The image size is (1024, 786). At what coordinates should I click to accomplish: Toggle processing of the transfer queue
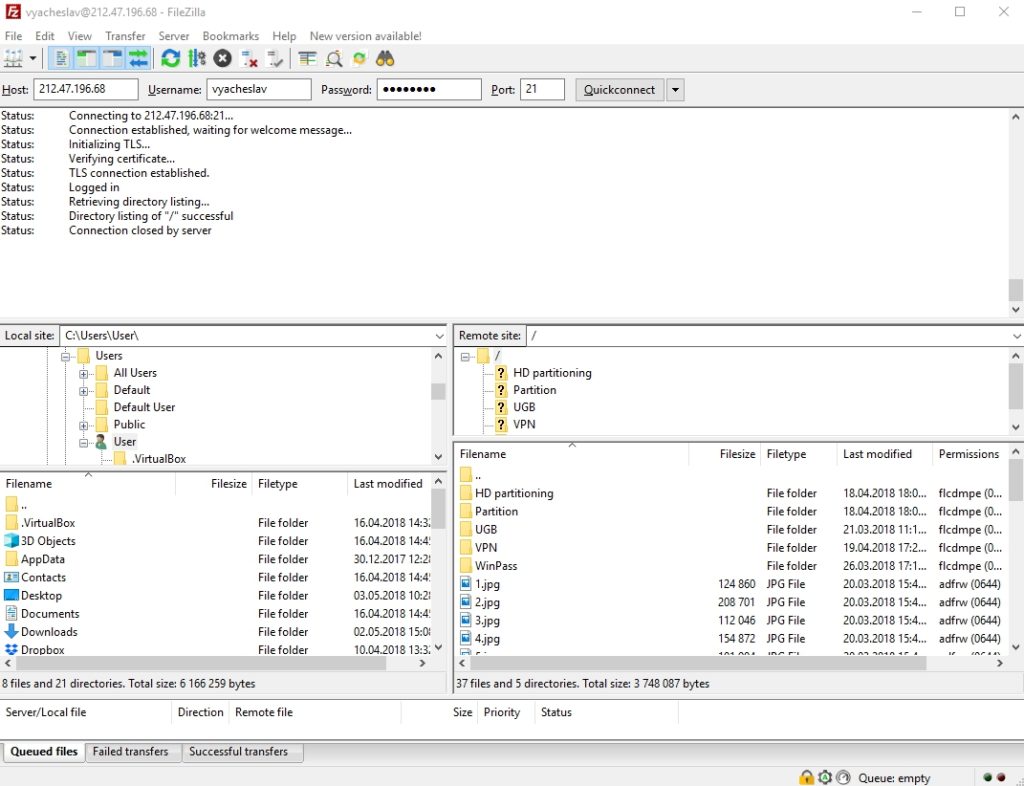click(x=197, y=59)
